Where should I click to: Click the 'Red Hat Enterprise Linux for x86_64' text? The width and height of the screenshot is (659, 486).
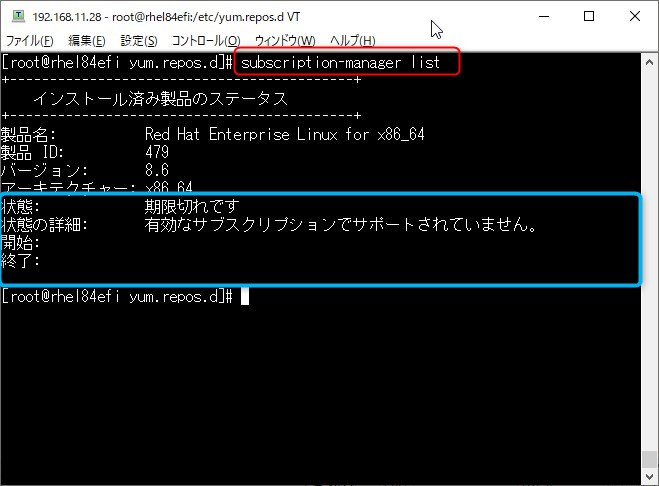285,134
